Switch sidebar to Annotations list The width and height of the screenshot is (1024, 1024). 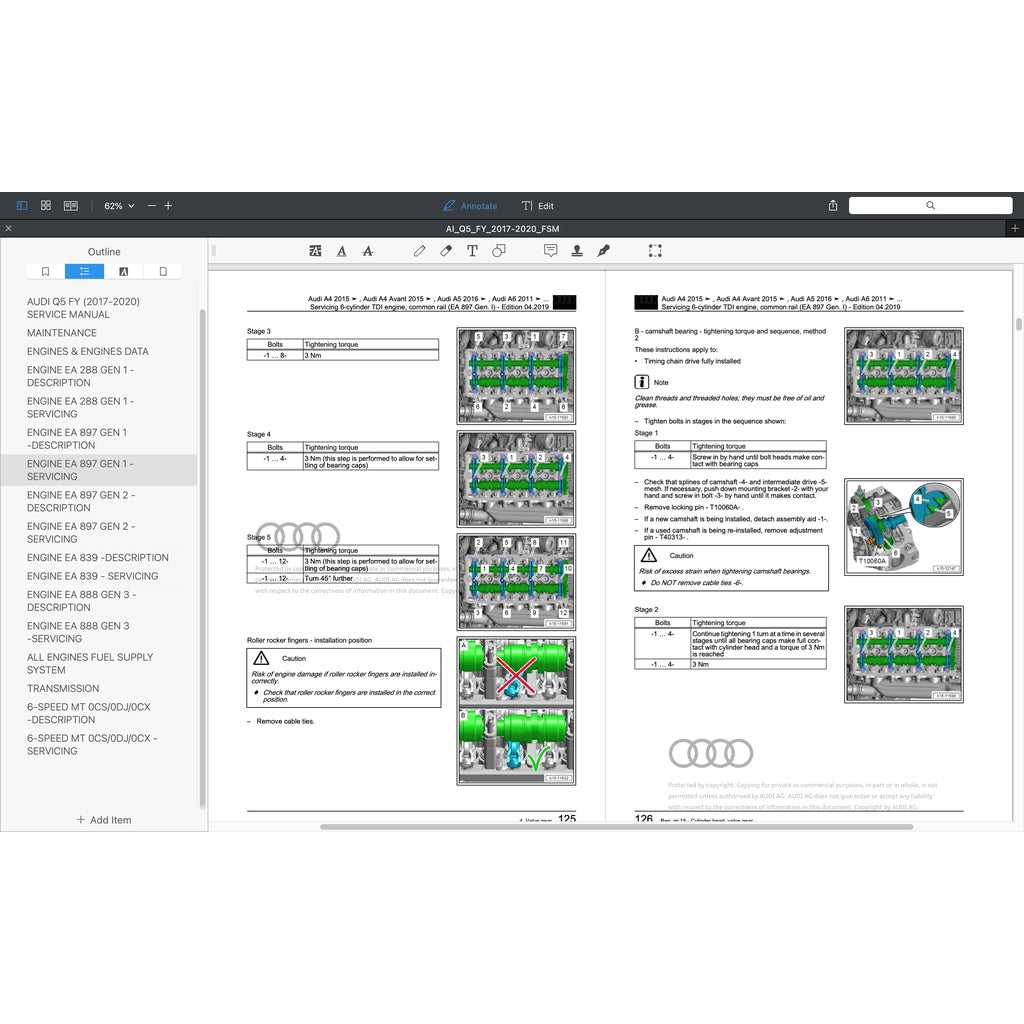click(124, 271)
